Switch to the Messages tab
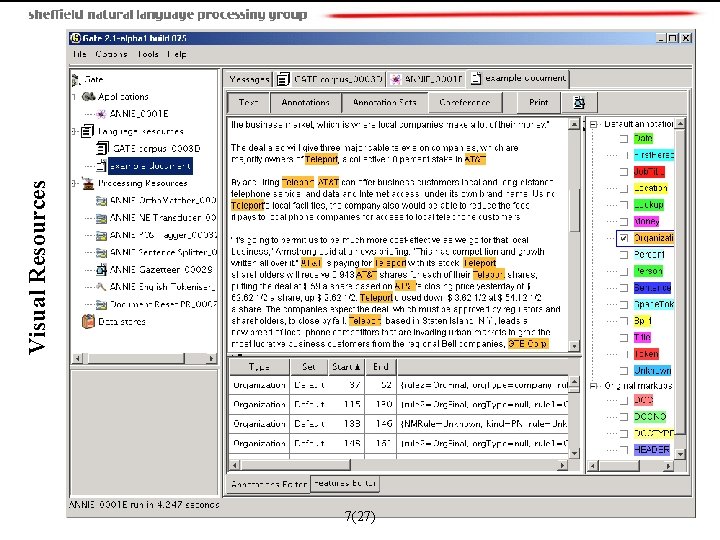 click(x=249, y=79)
